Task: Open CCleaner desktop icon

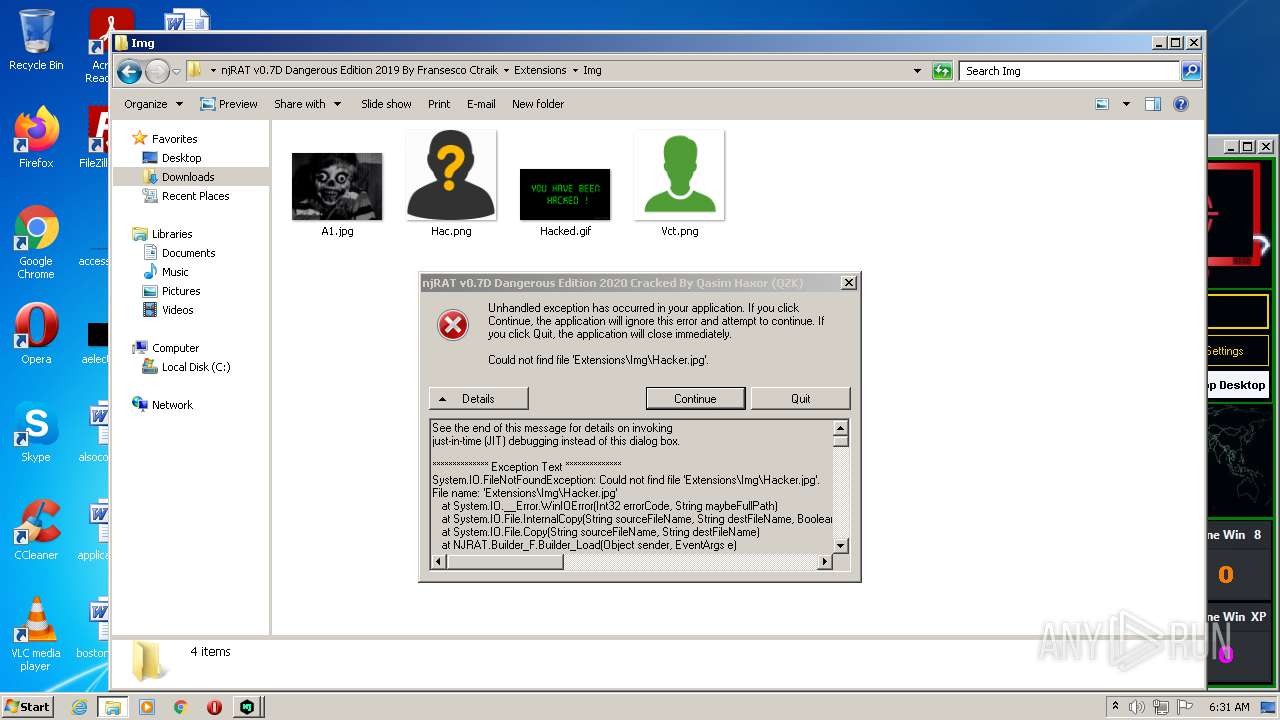Action: [36, 530]
